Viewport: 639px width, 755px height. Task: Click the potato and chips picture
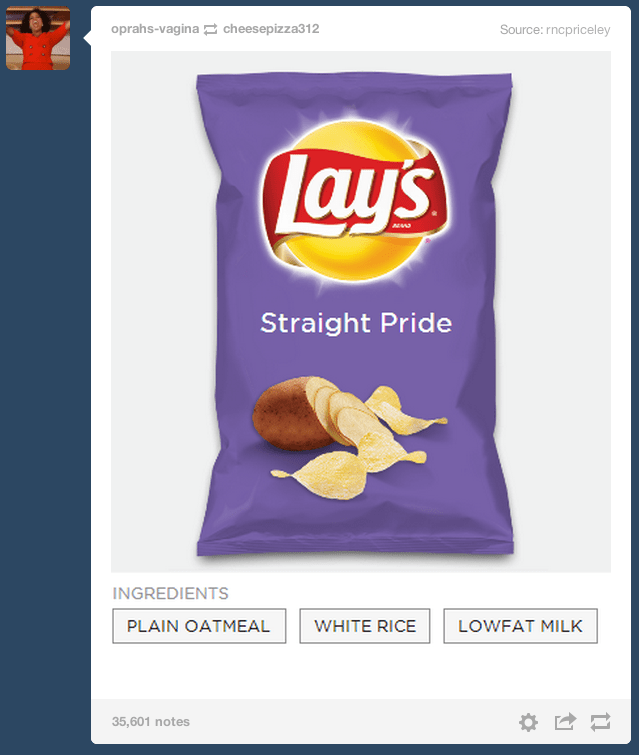tap(349, 437)
